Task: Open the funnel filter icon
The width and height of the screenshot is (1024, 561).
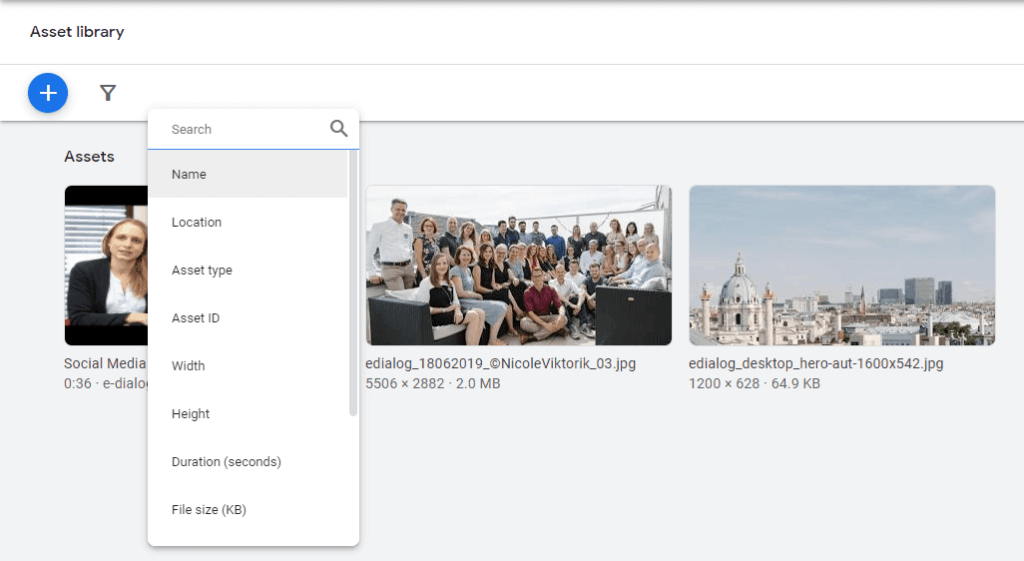Action: [108, 93]
